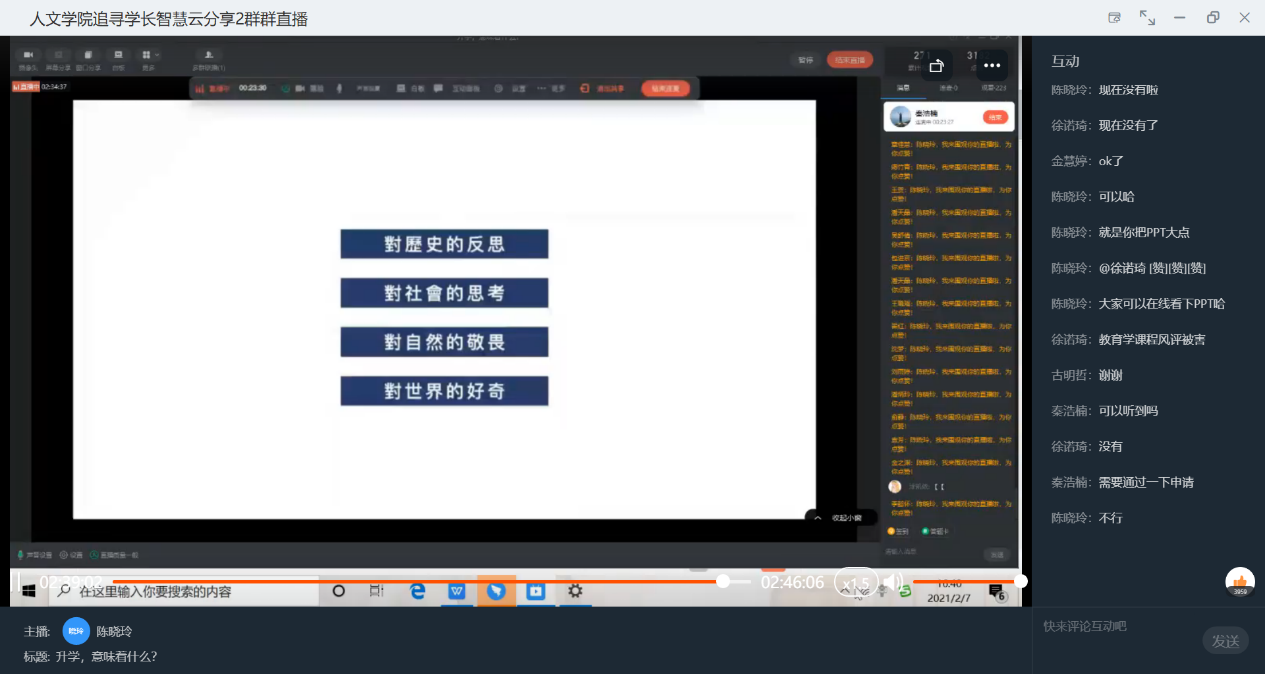Click the volume slider knob
The width and height of the screenshot is (1265, 674).
coord(1020,581)
